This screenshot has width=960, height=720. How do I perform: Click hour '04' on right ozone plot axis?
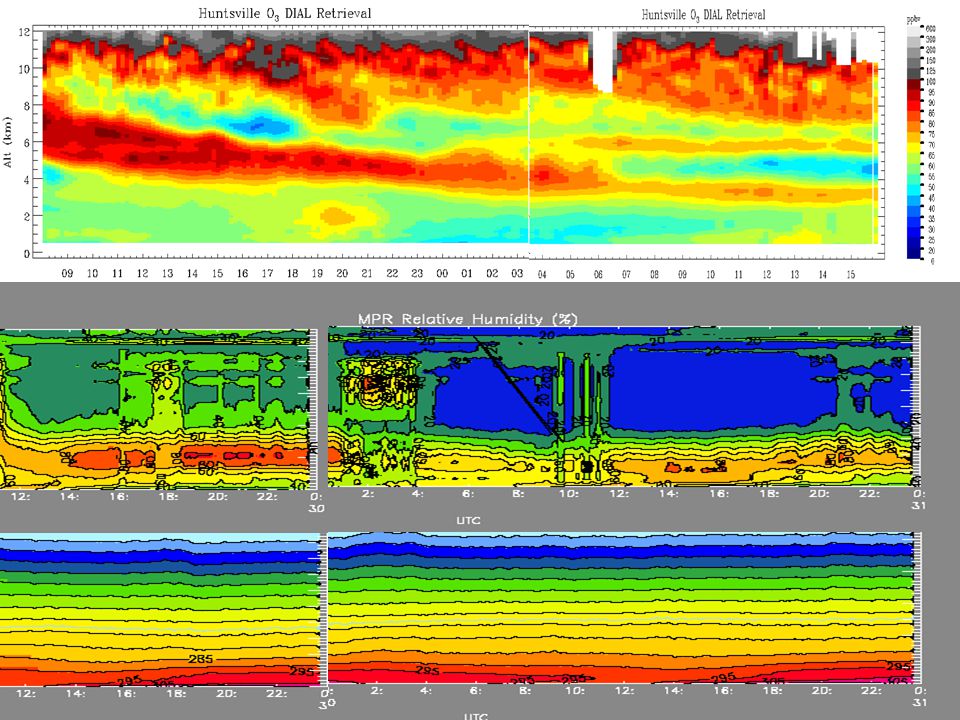(542, 275)
